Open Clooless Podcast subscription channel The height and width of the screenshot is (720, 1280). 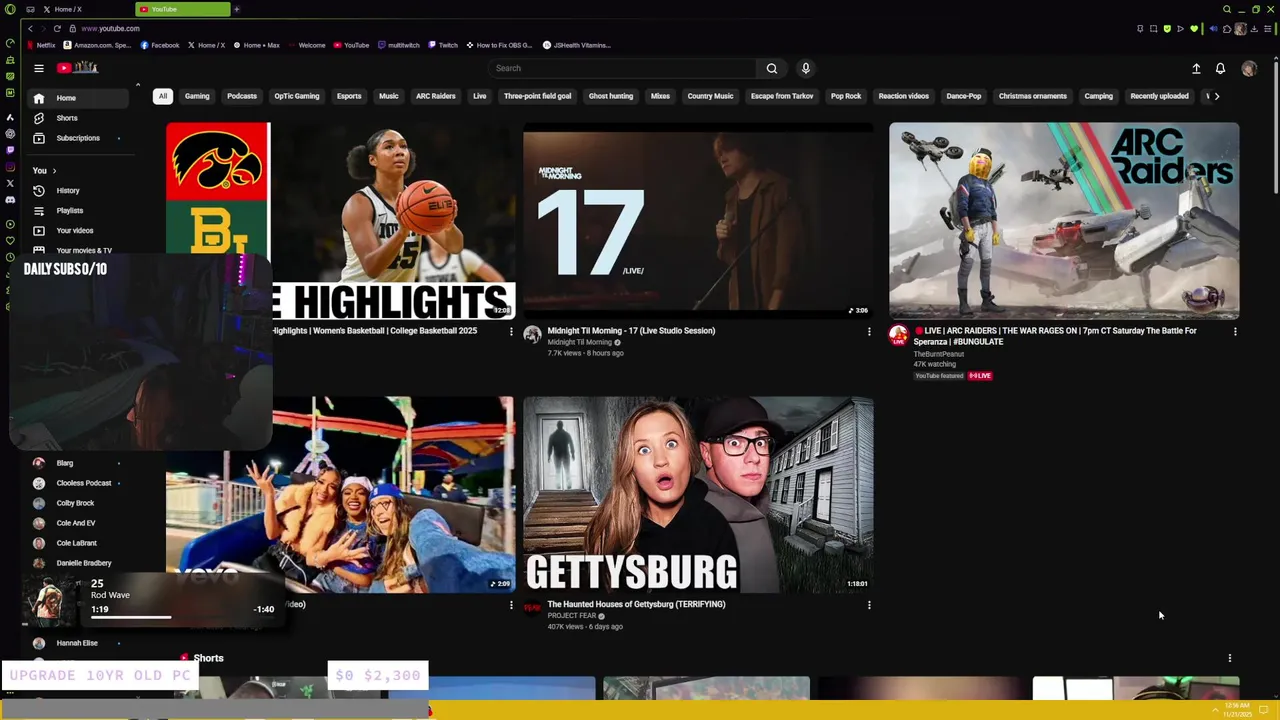point(76,483)
